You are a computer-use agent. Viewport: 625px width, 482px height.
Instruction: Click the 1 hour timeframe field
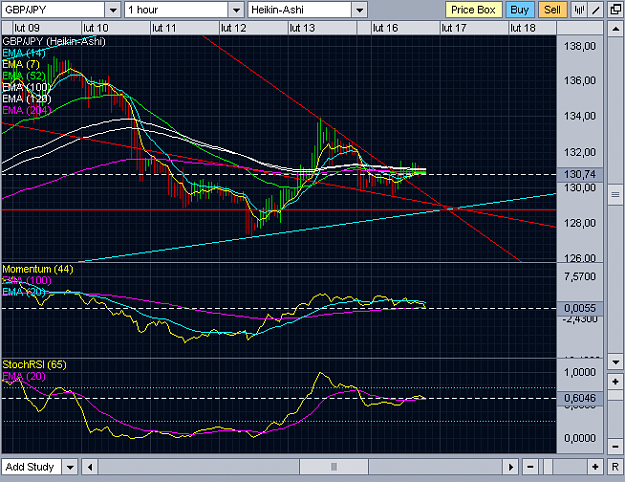[176, 10]
